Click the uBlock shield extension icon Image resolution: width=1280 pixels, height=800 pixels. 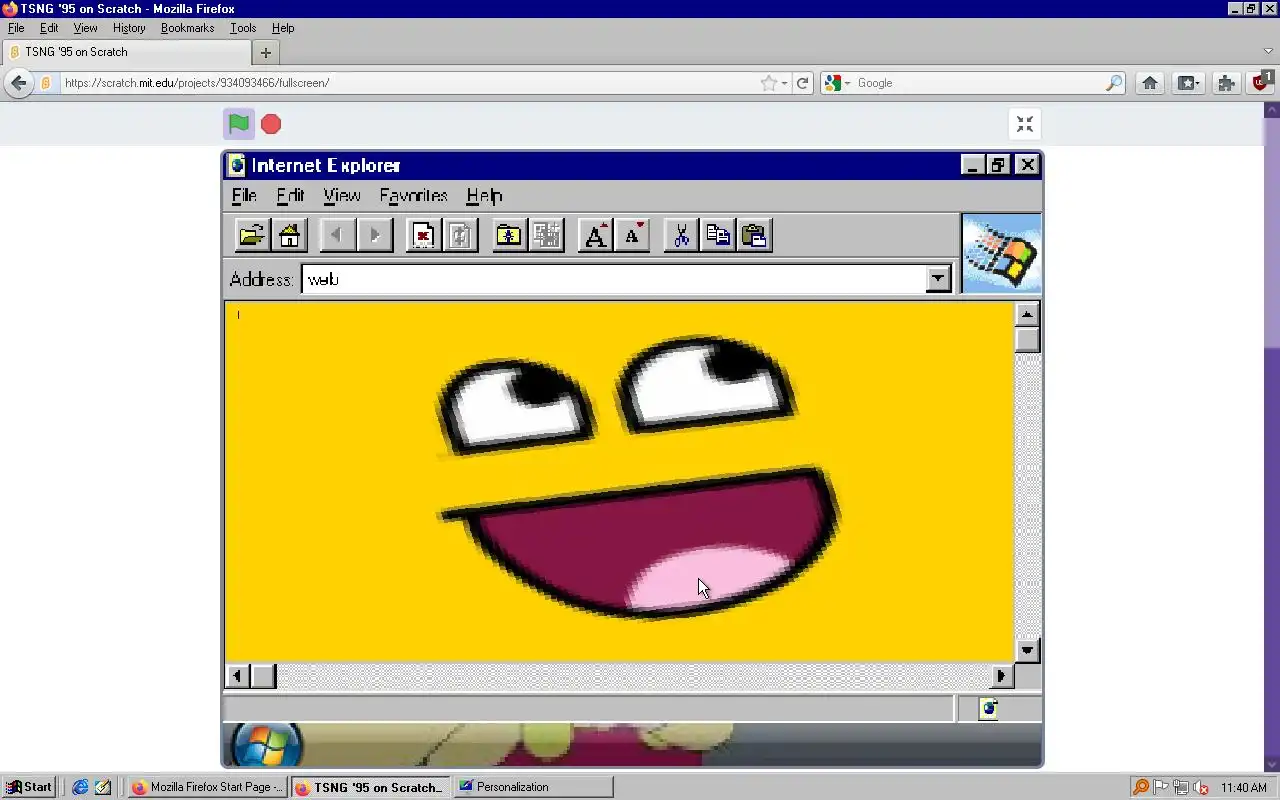(1262, 82)
